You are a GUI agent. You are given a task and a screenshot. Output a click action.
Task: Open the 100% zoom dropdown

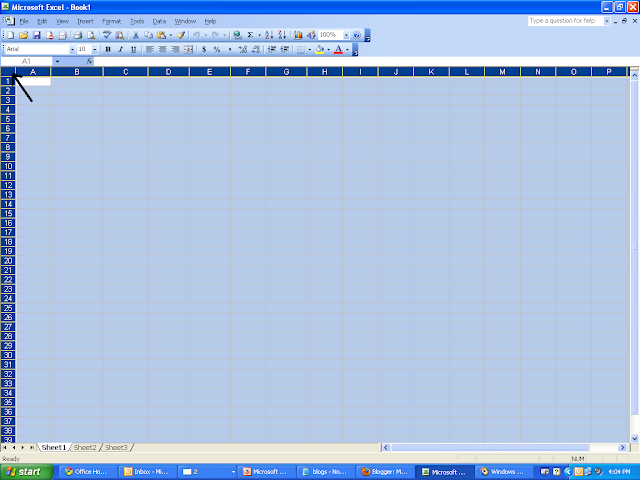pos(346,35)
